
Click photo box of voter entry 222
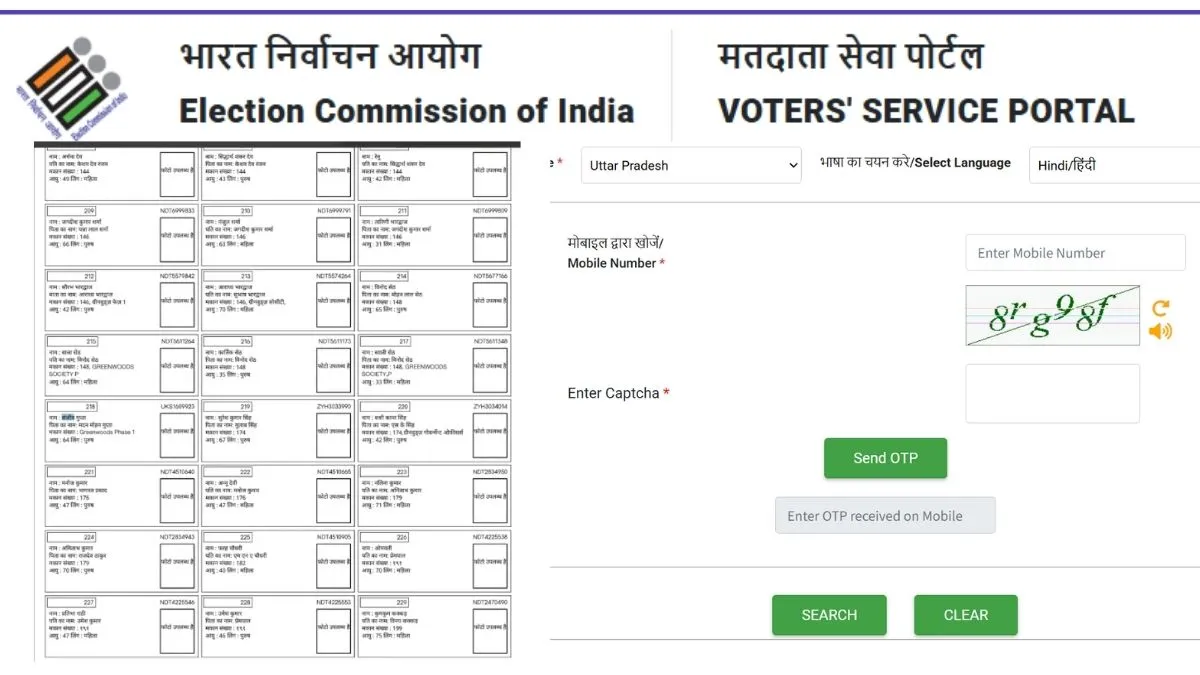(x=334, y=496)
